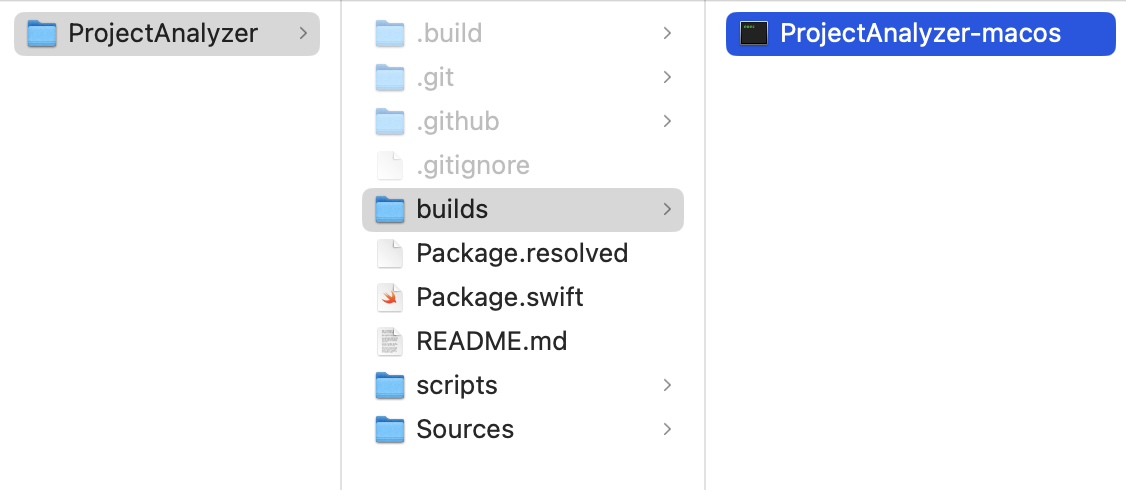Viewport: 1126px width, 490px height.
Task: Select the ProjectAnalyzer-macos file name
Action: tap(920, 33)
